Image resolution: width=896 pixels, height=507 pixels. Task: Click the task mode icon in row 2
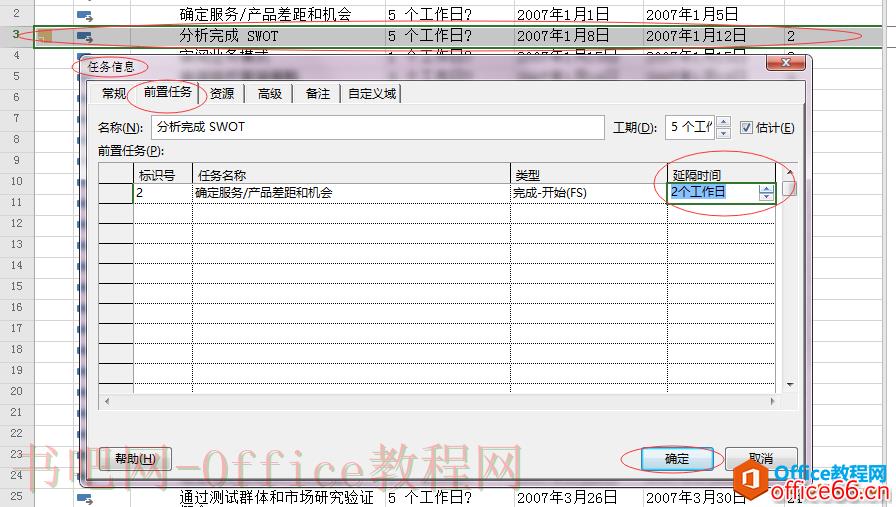[85, 15]
